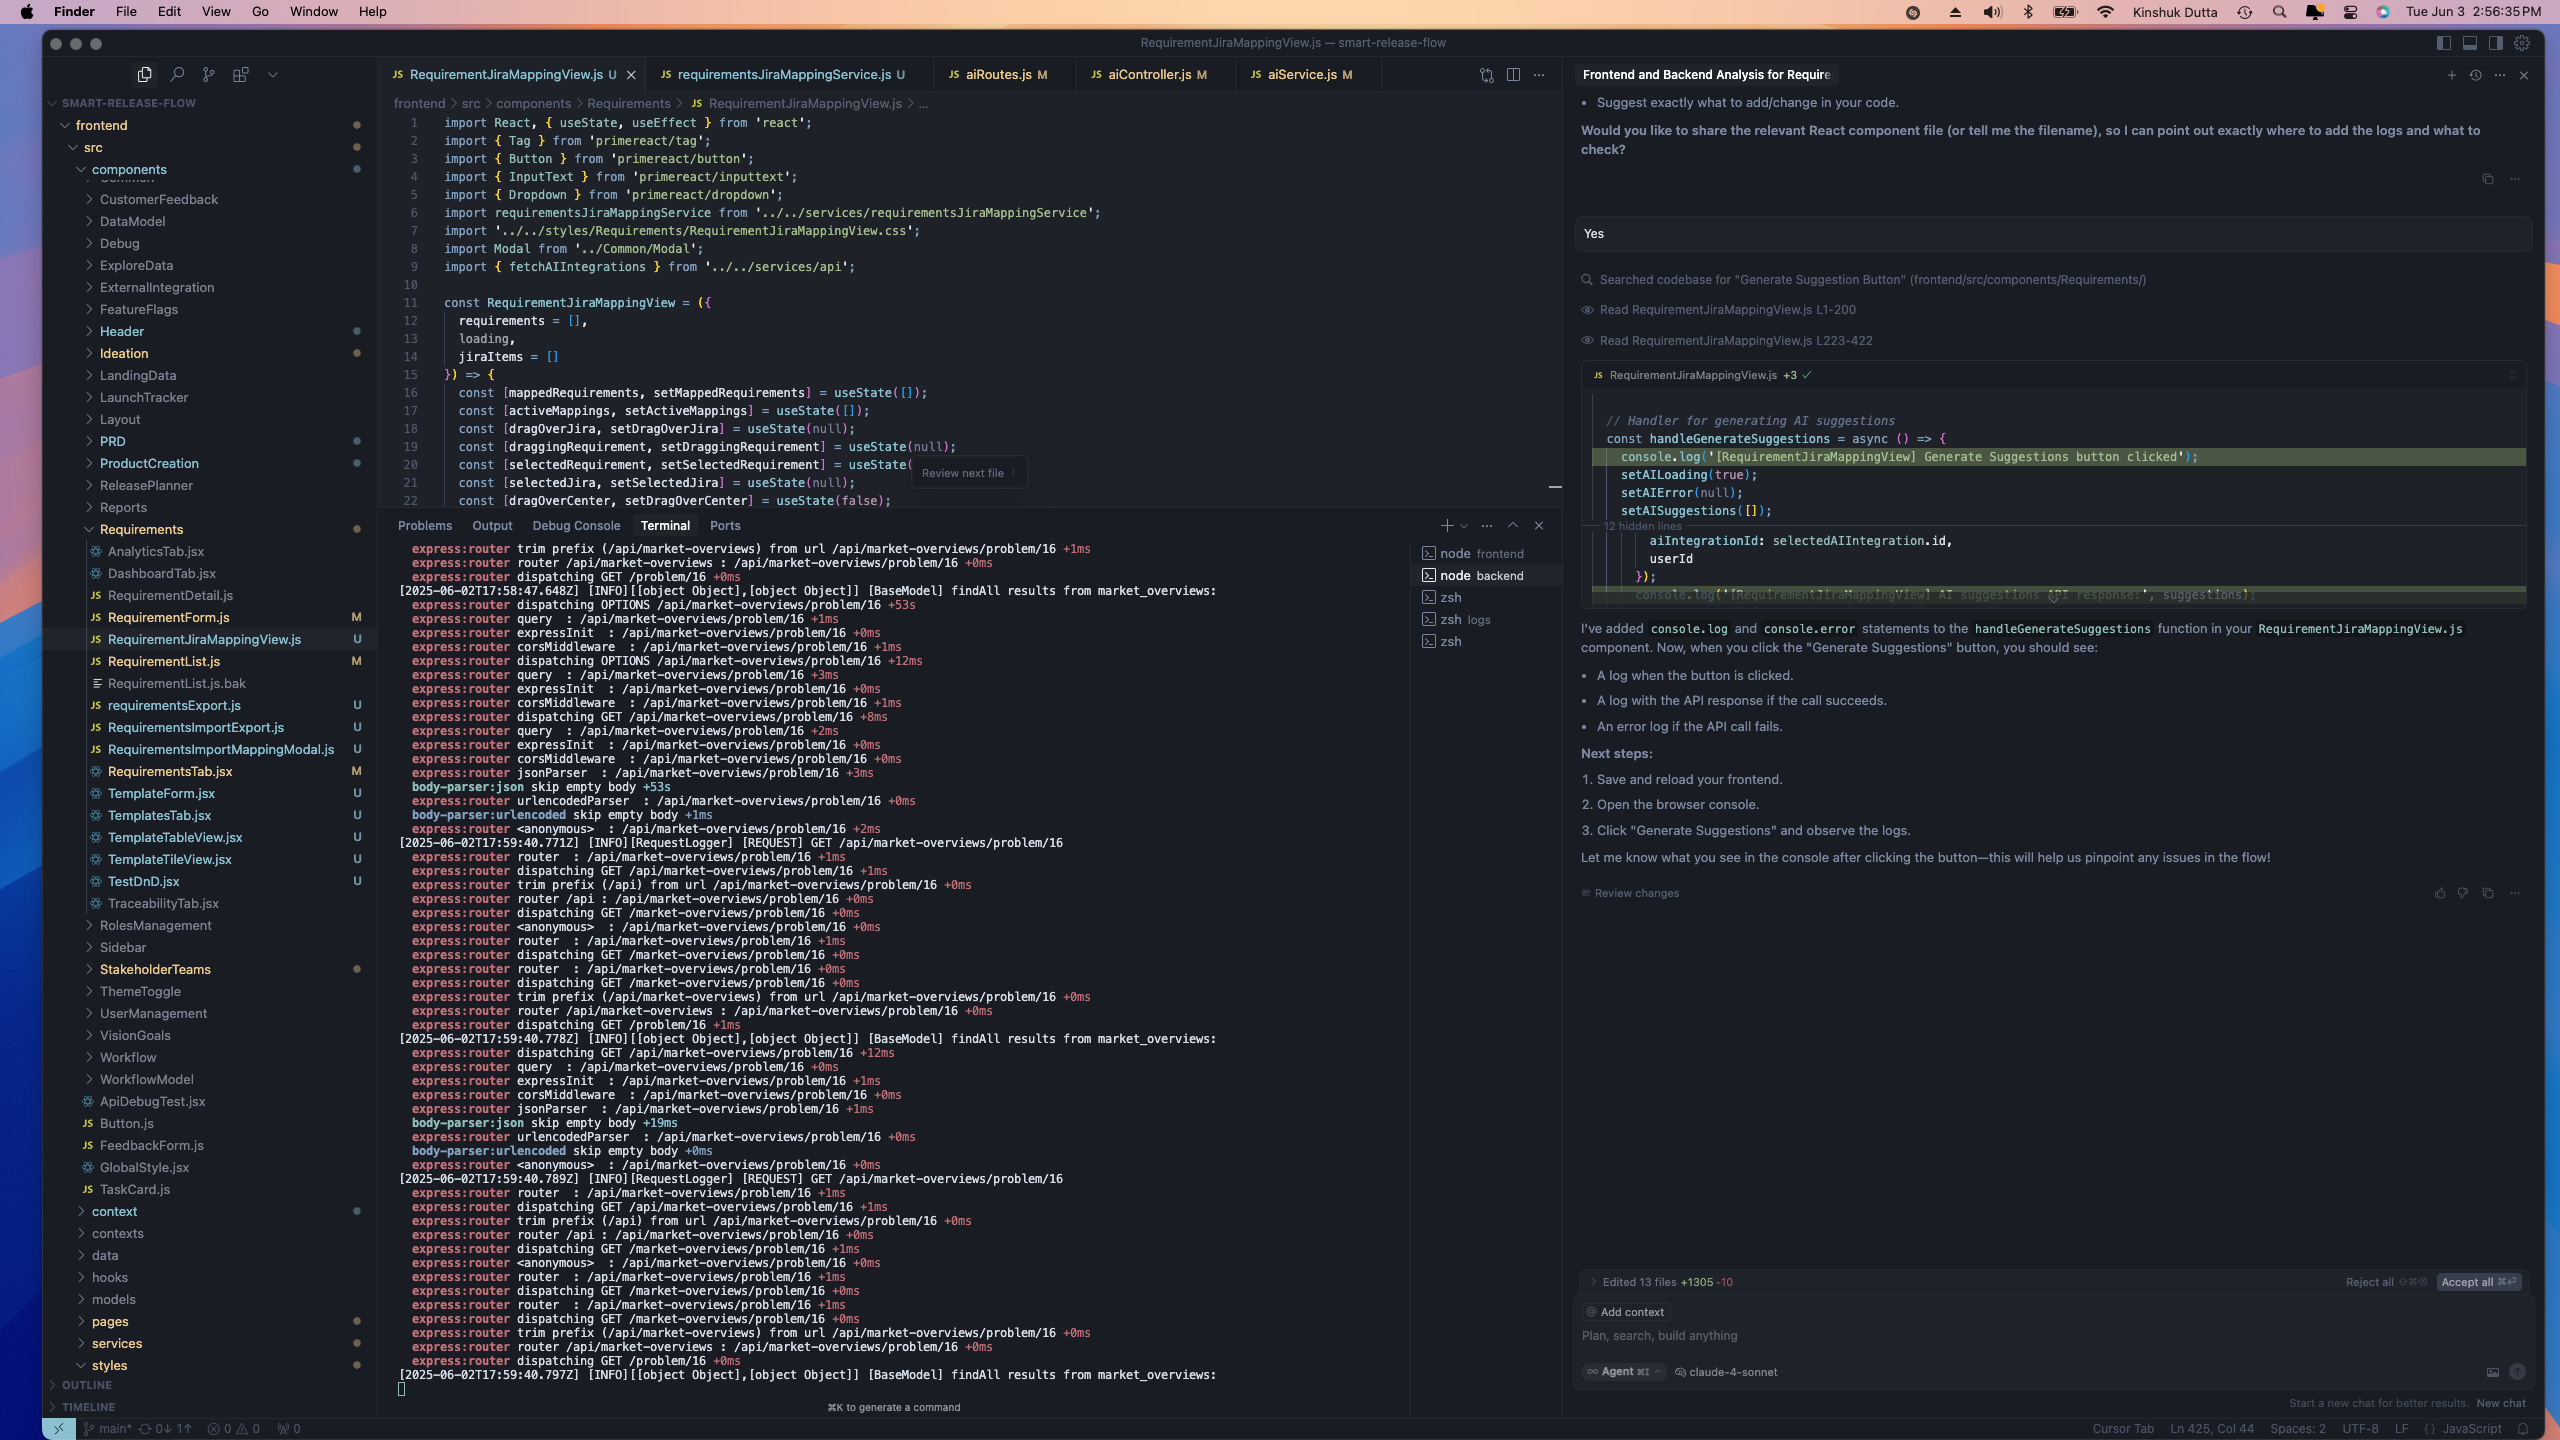The image size is (2560, 1440).
Task: Expand additional sidebar views chevron
Action: (272, 75)
